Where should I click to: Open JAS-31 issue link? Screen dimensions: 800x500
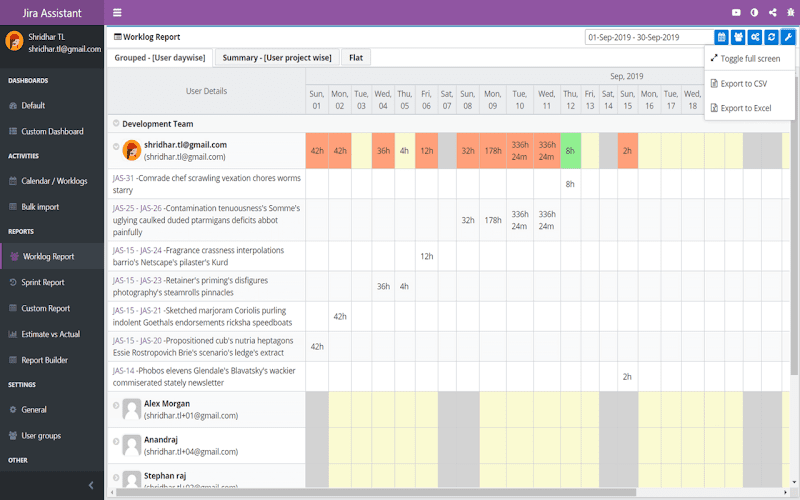click(123, 178)
